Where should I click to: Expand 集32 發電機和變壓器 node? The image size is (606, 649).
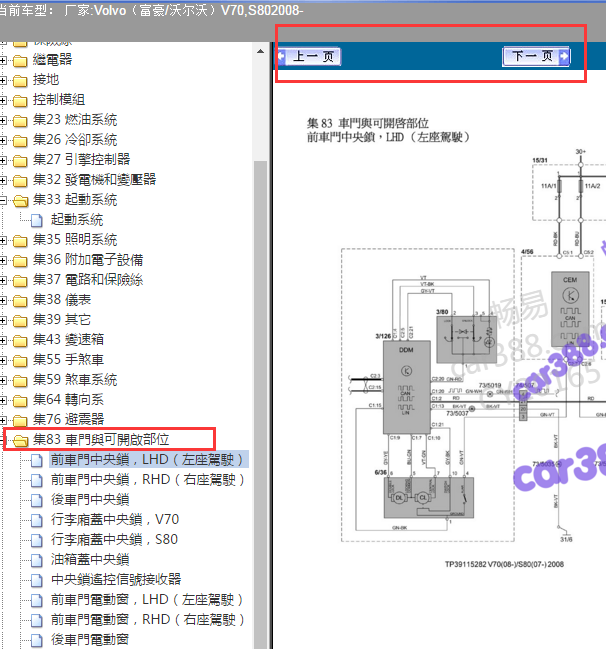click(2, 180)
